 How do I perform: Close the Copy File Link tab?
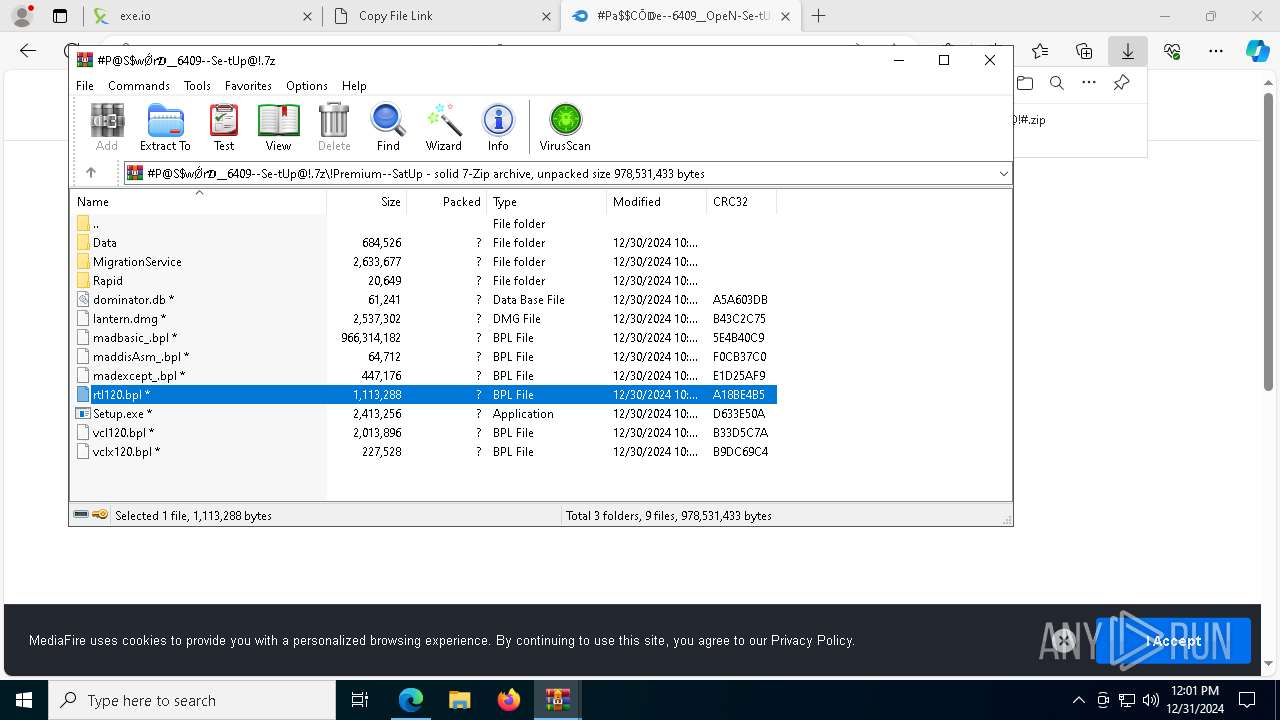[546, 16]
